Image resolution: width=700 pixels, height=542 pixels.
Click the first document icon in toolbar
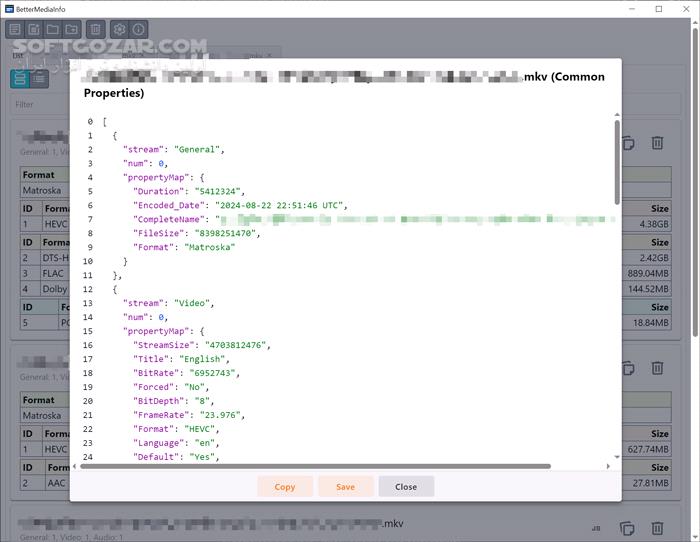click(15, 30)
